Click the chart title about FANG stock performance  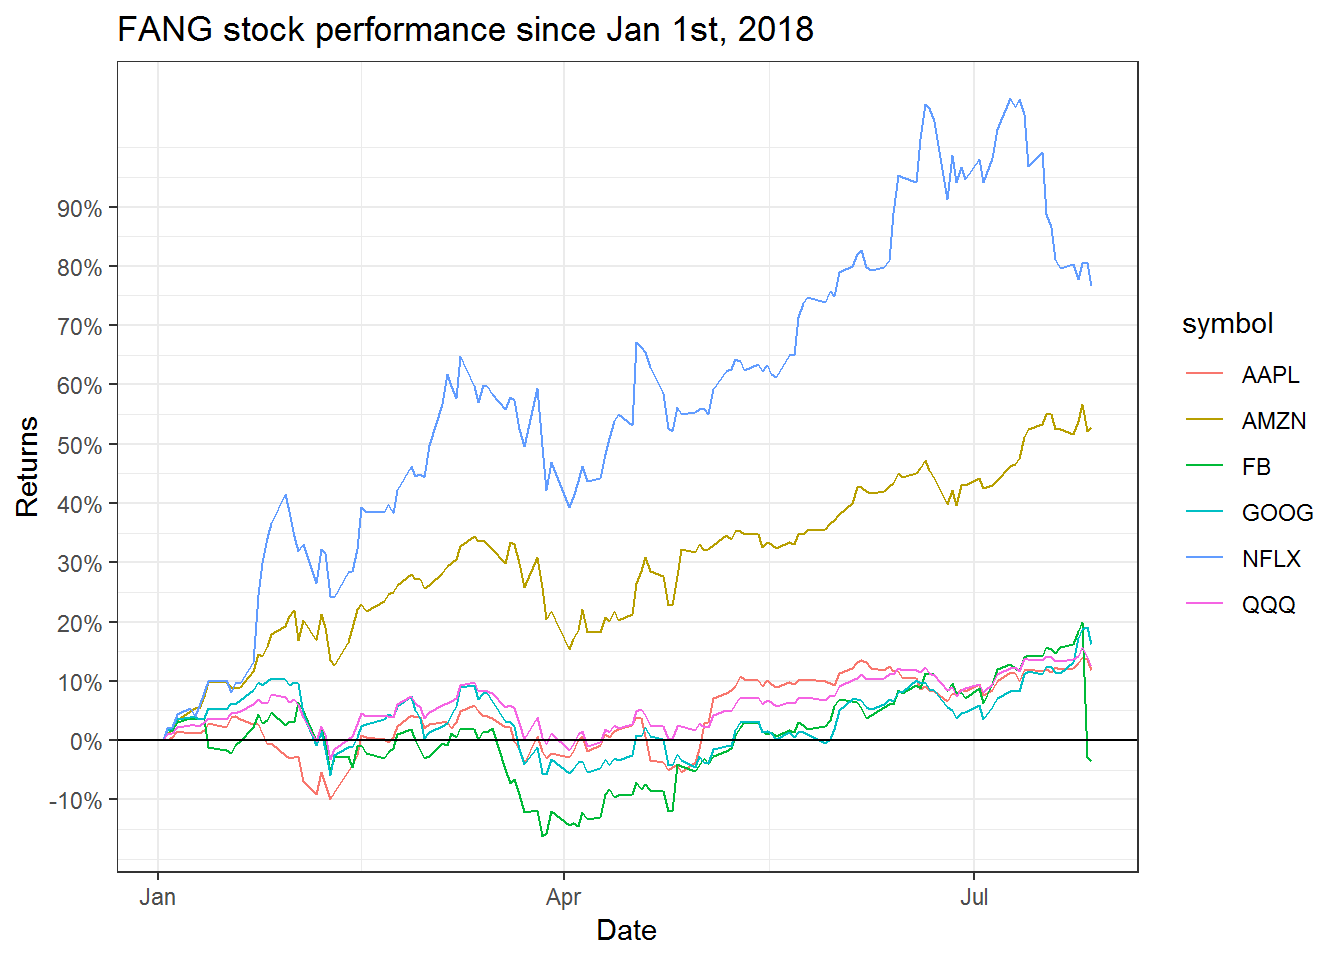pyautogui.click(x=465, y=30)
